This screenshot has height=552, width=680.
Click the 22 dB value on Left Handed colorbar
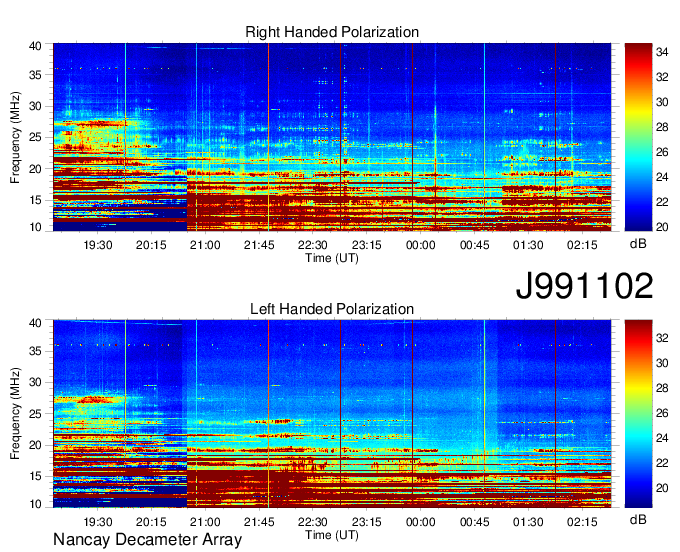click(x=662, y=463)
